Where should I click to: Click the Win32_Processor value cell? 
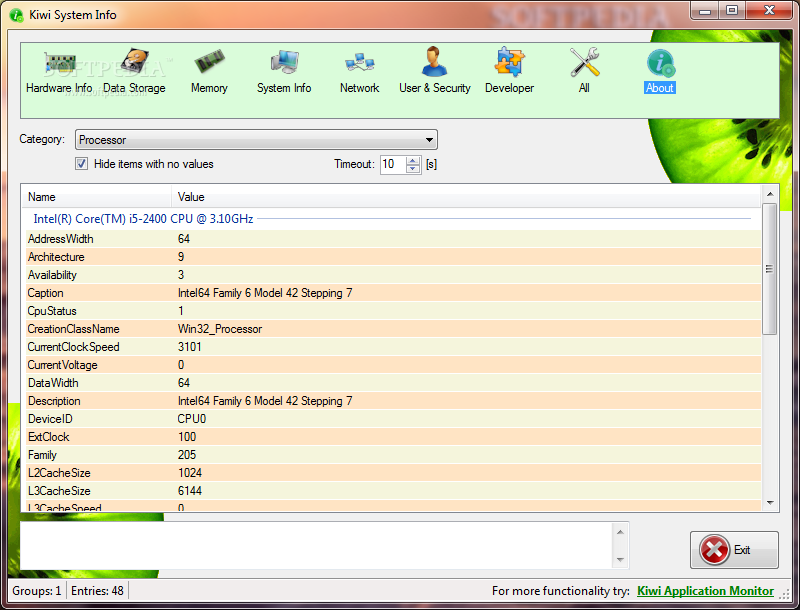(x=220, y=329)
